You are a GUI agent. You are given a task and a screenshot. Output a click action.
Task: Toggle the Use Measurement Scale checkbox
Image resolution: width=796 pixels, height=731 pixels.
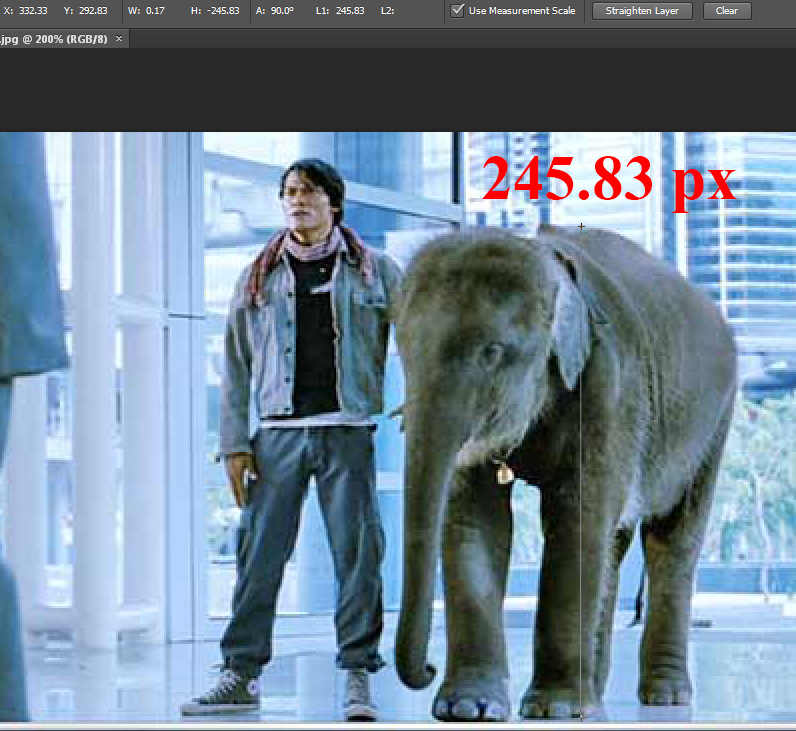457,10
